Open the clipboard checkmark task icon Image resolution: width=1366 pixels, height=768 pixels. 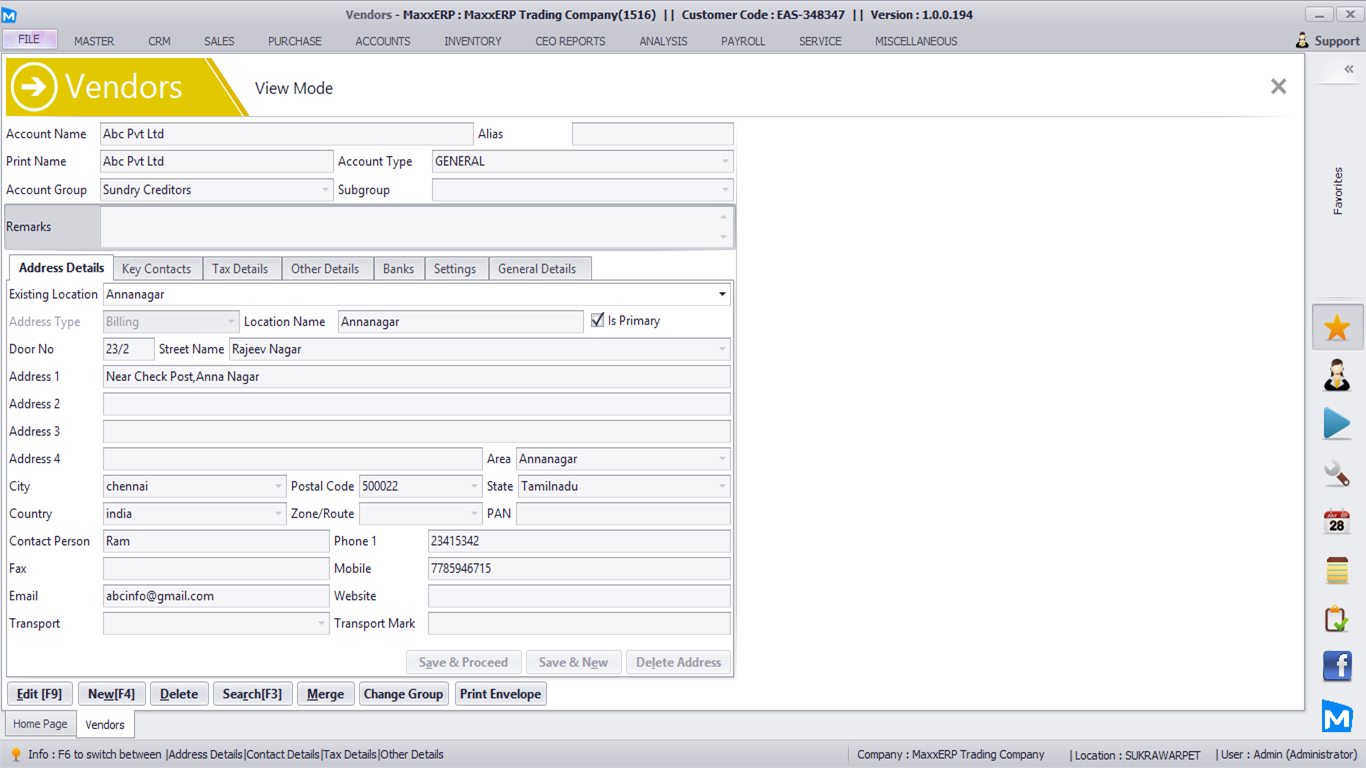tap(1337, 619)
